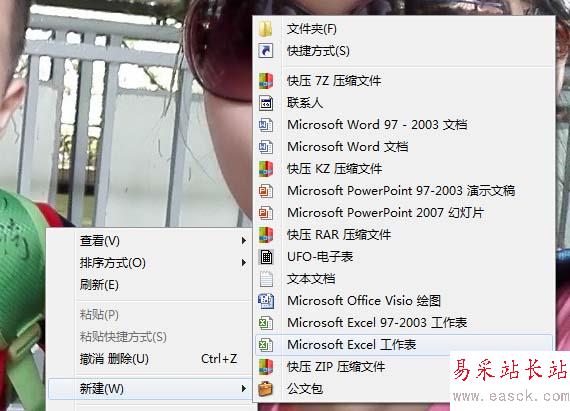Expand the 查看(V) submenu arrow

(x=244, y=241)
